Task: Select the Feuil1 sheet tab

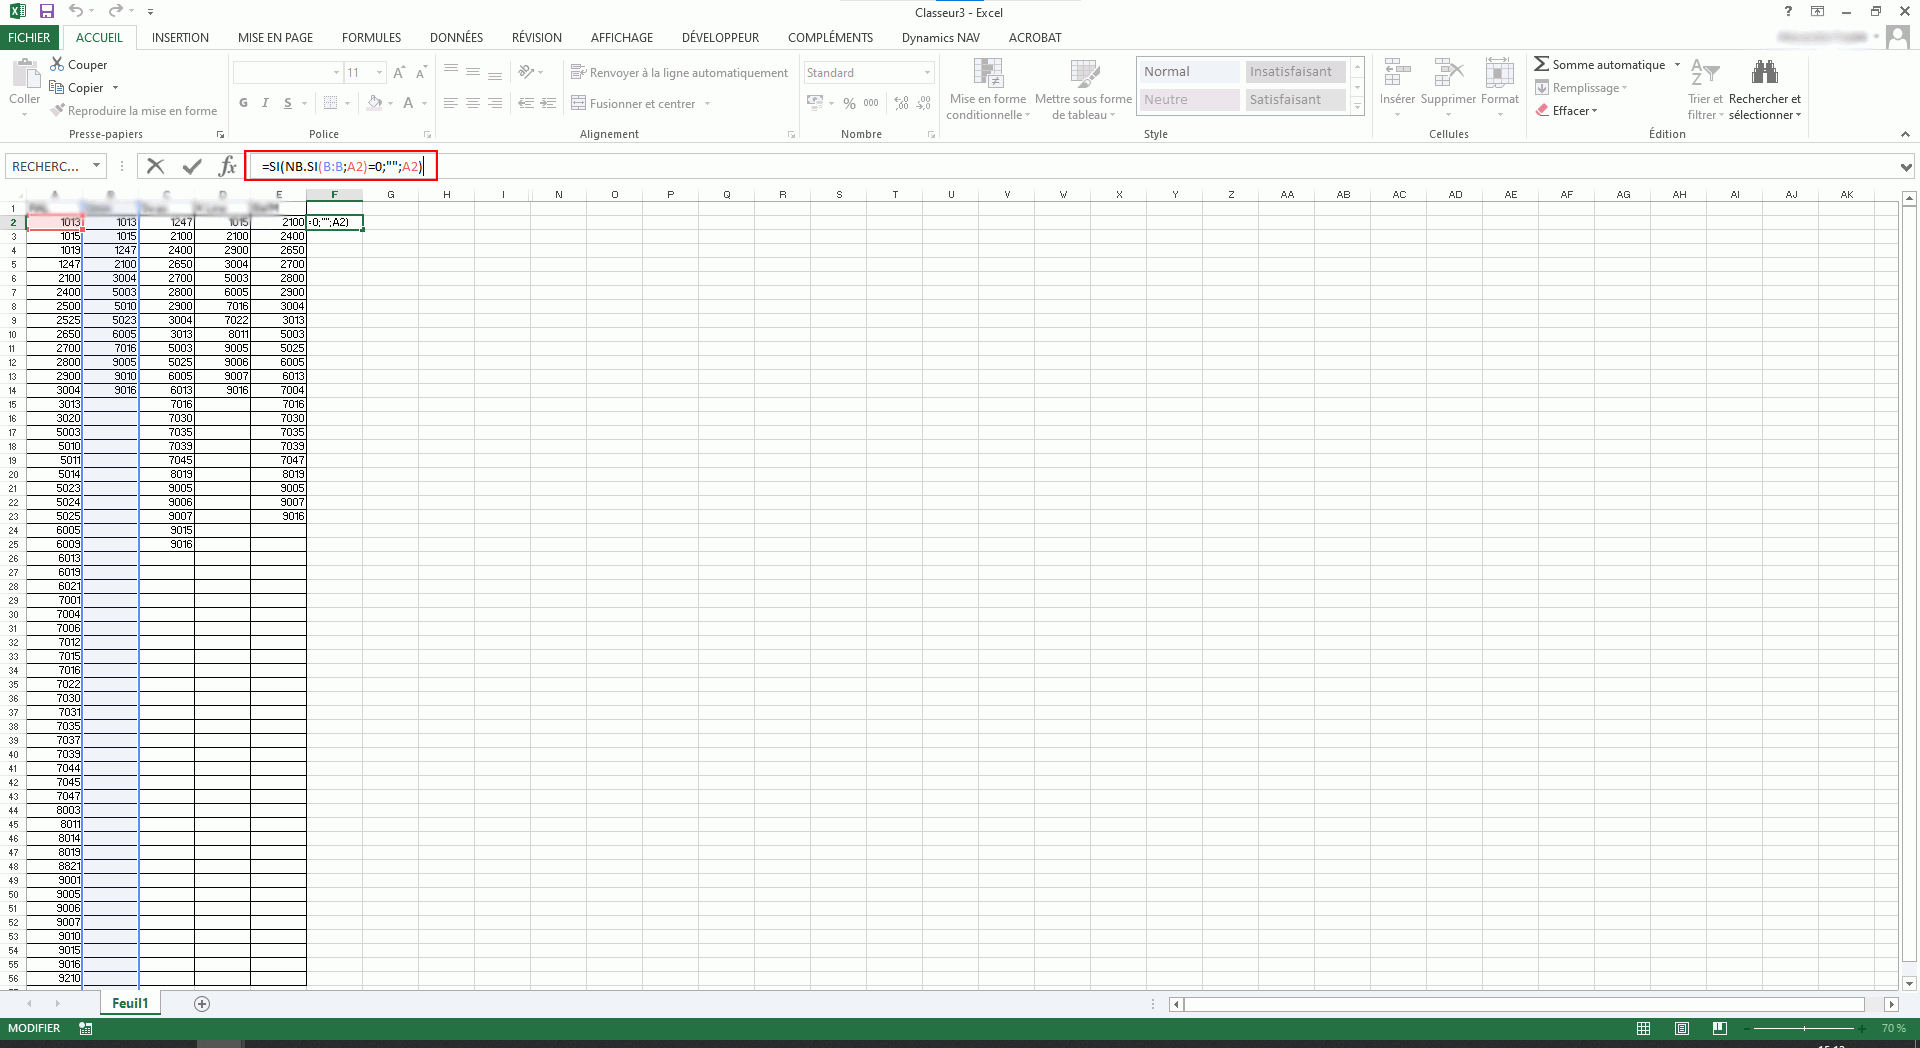Action: coord(130,1004)
